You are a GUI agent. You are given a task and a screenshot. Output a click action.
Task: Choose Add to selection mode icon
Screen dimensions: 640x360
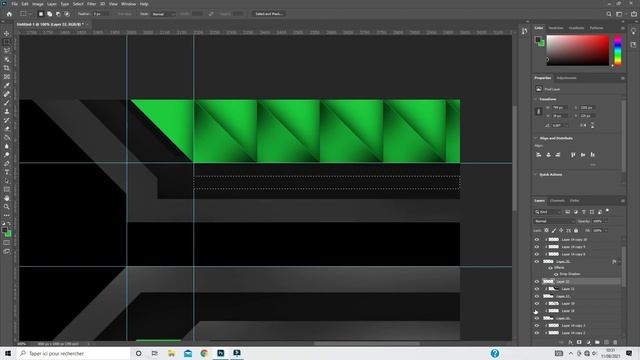(49, 14)
